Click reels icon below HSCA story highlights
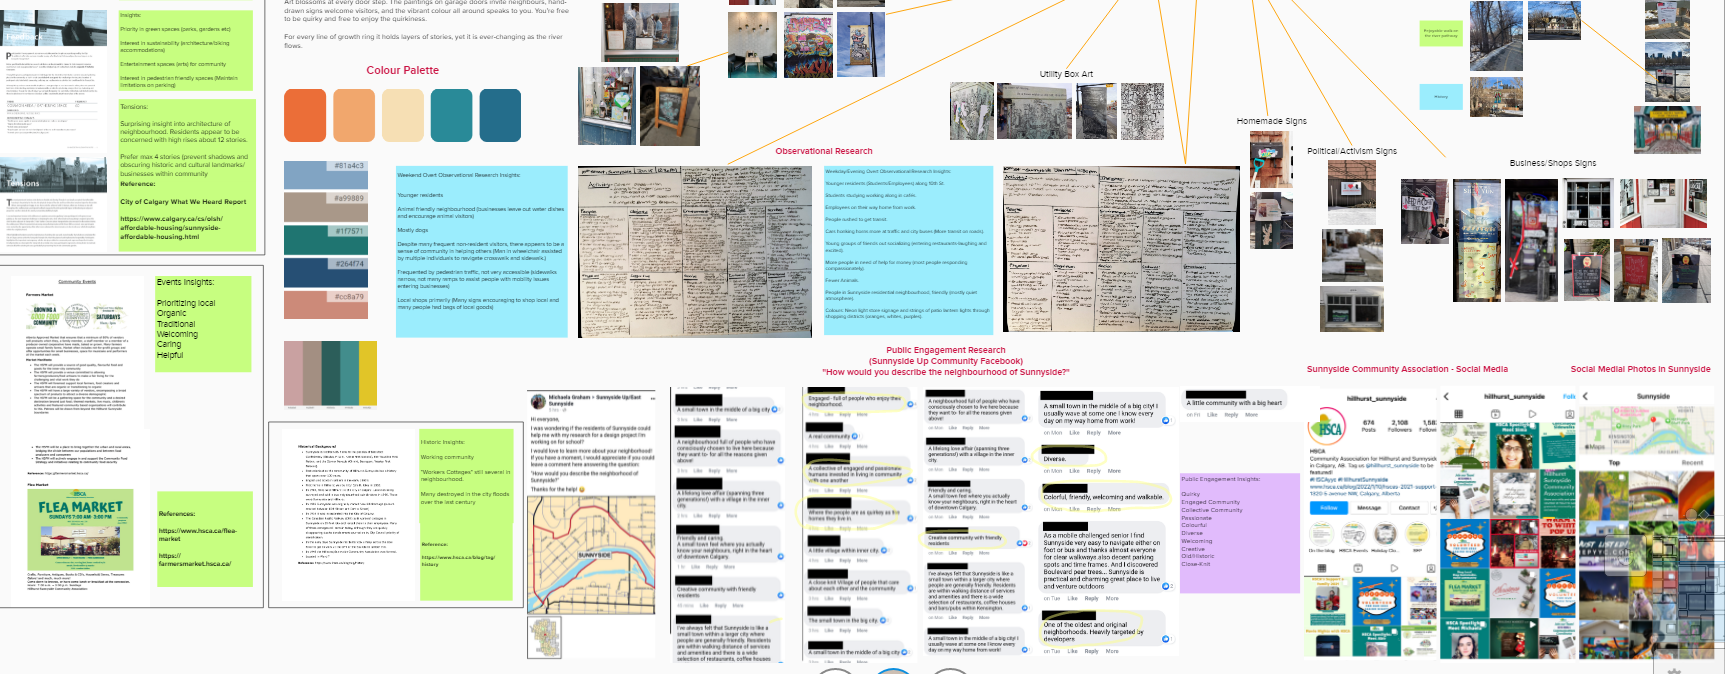Image resolution: width=1725 pixels, height=674 pixels. [x=1358, y=568]
